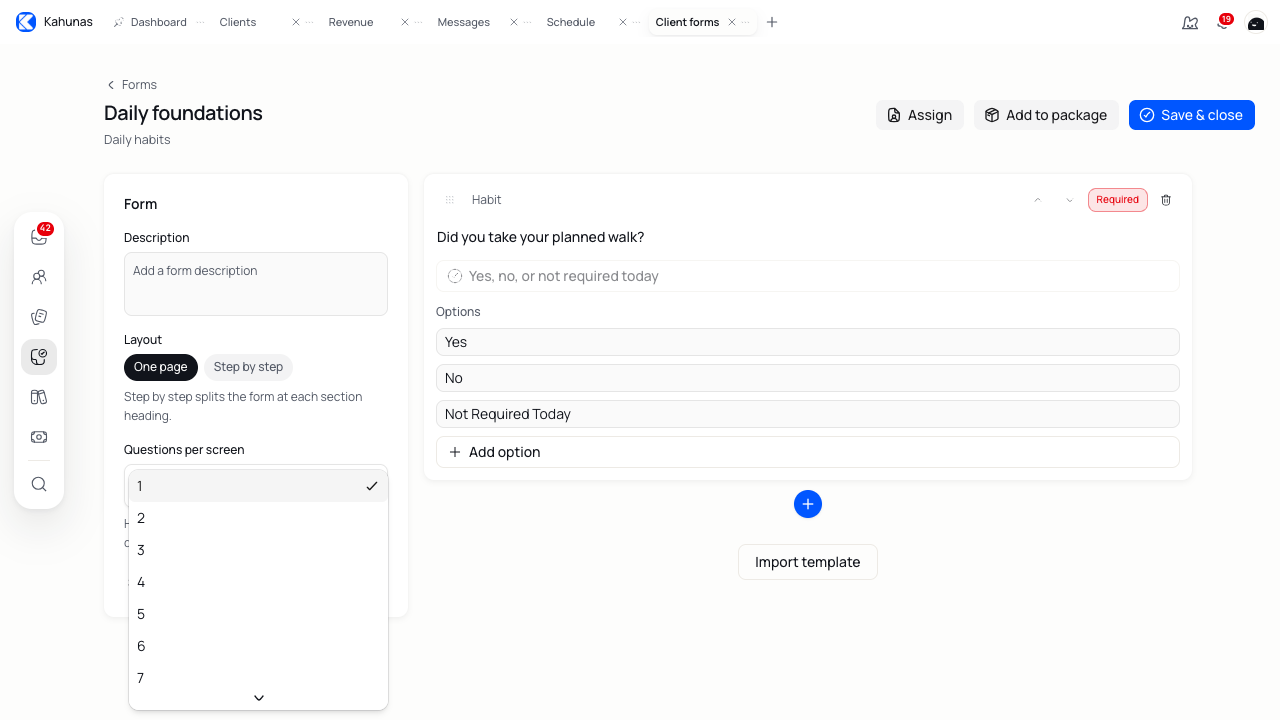Viewport: 1280px width, 720px height.
Task: Switch to the Schedule tab
Action: pos(571,22)
